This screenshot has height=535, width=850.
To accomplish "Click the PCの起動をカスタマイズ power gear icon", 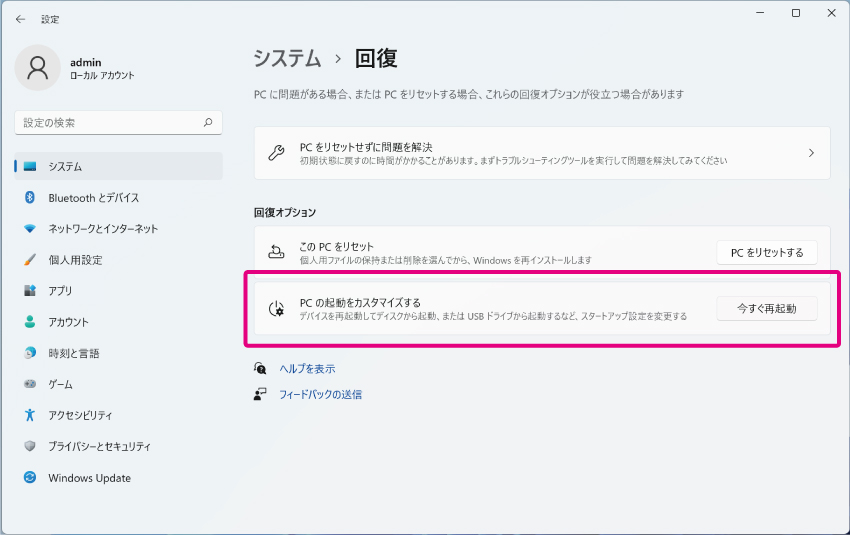I will click(x=276, y=308).
